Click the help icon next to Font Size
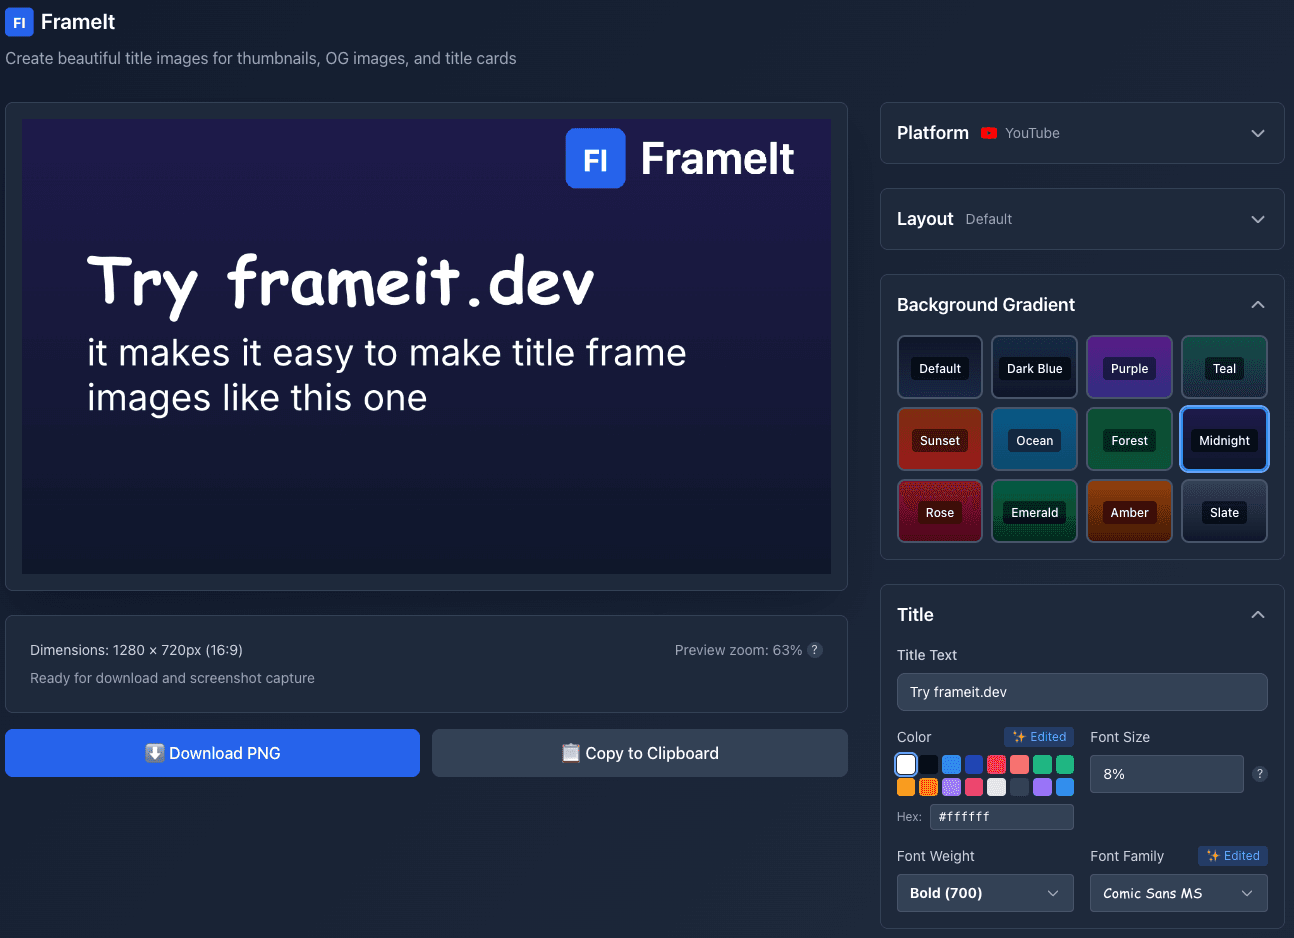 click(x=1259, y=773)
